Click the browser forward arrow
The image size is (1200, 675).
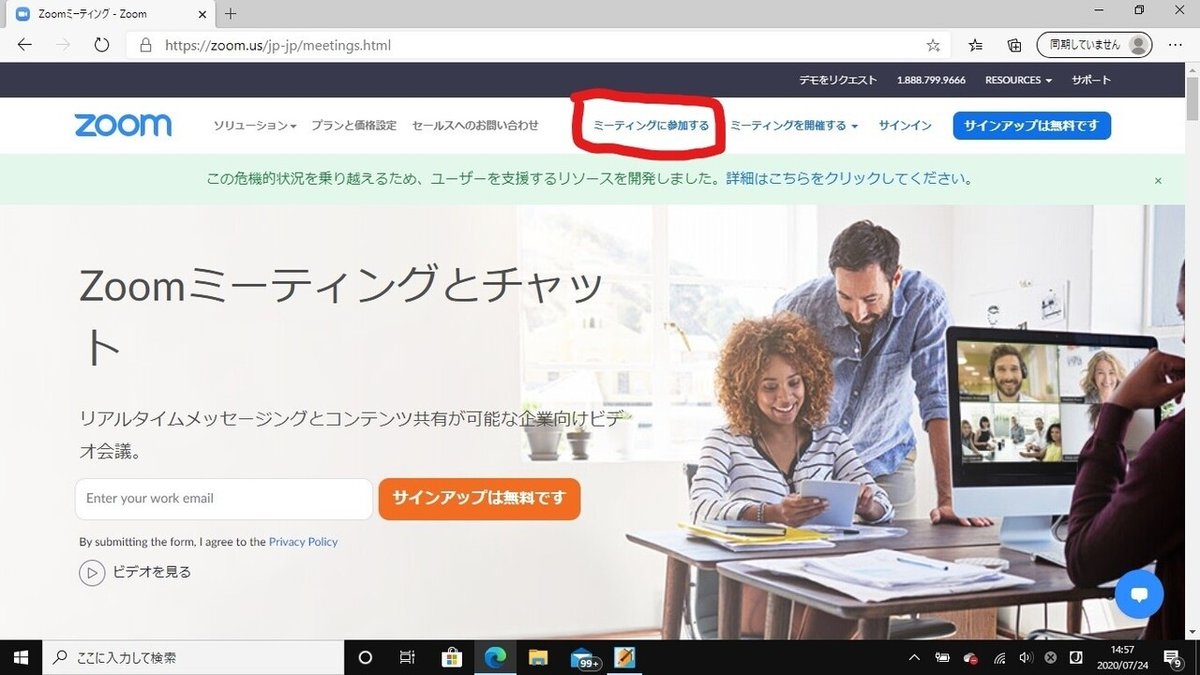point(63,45)
